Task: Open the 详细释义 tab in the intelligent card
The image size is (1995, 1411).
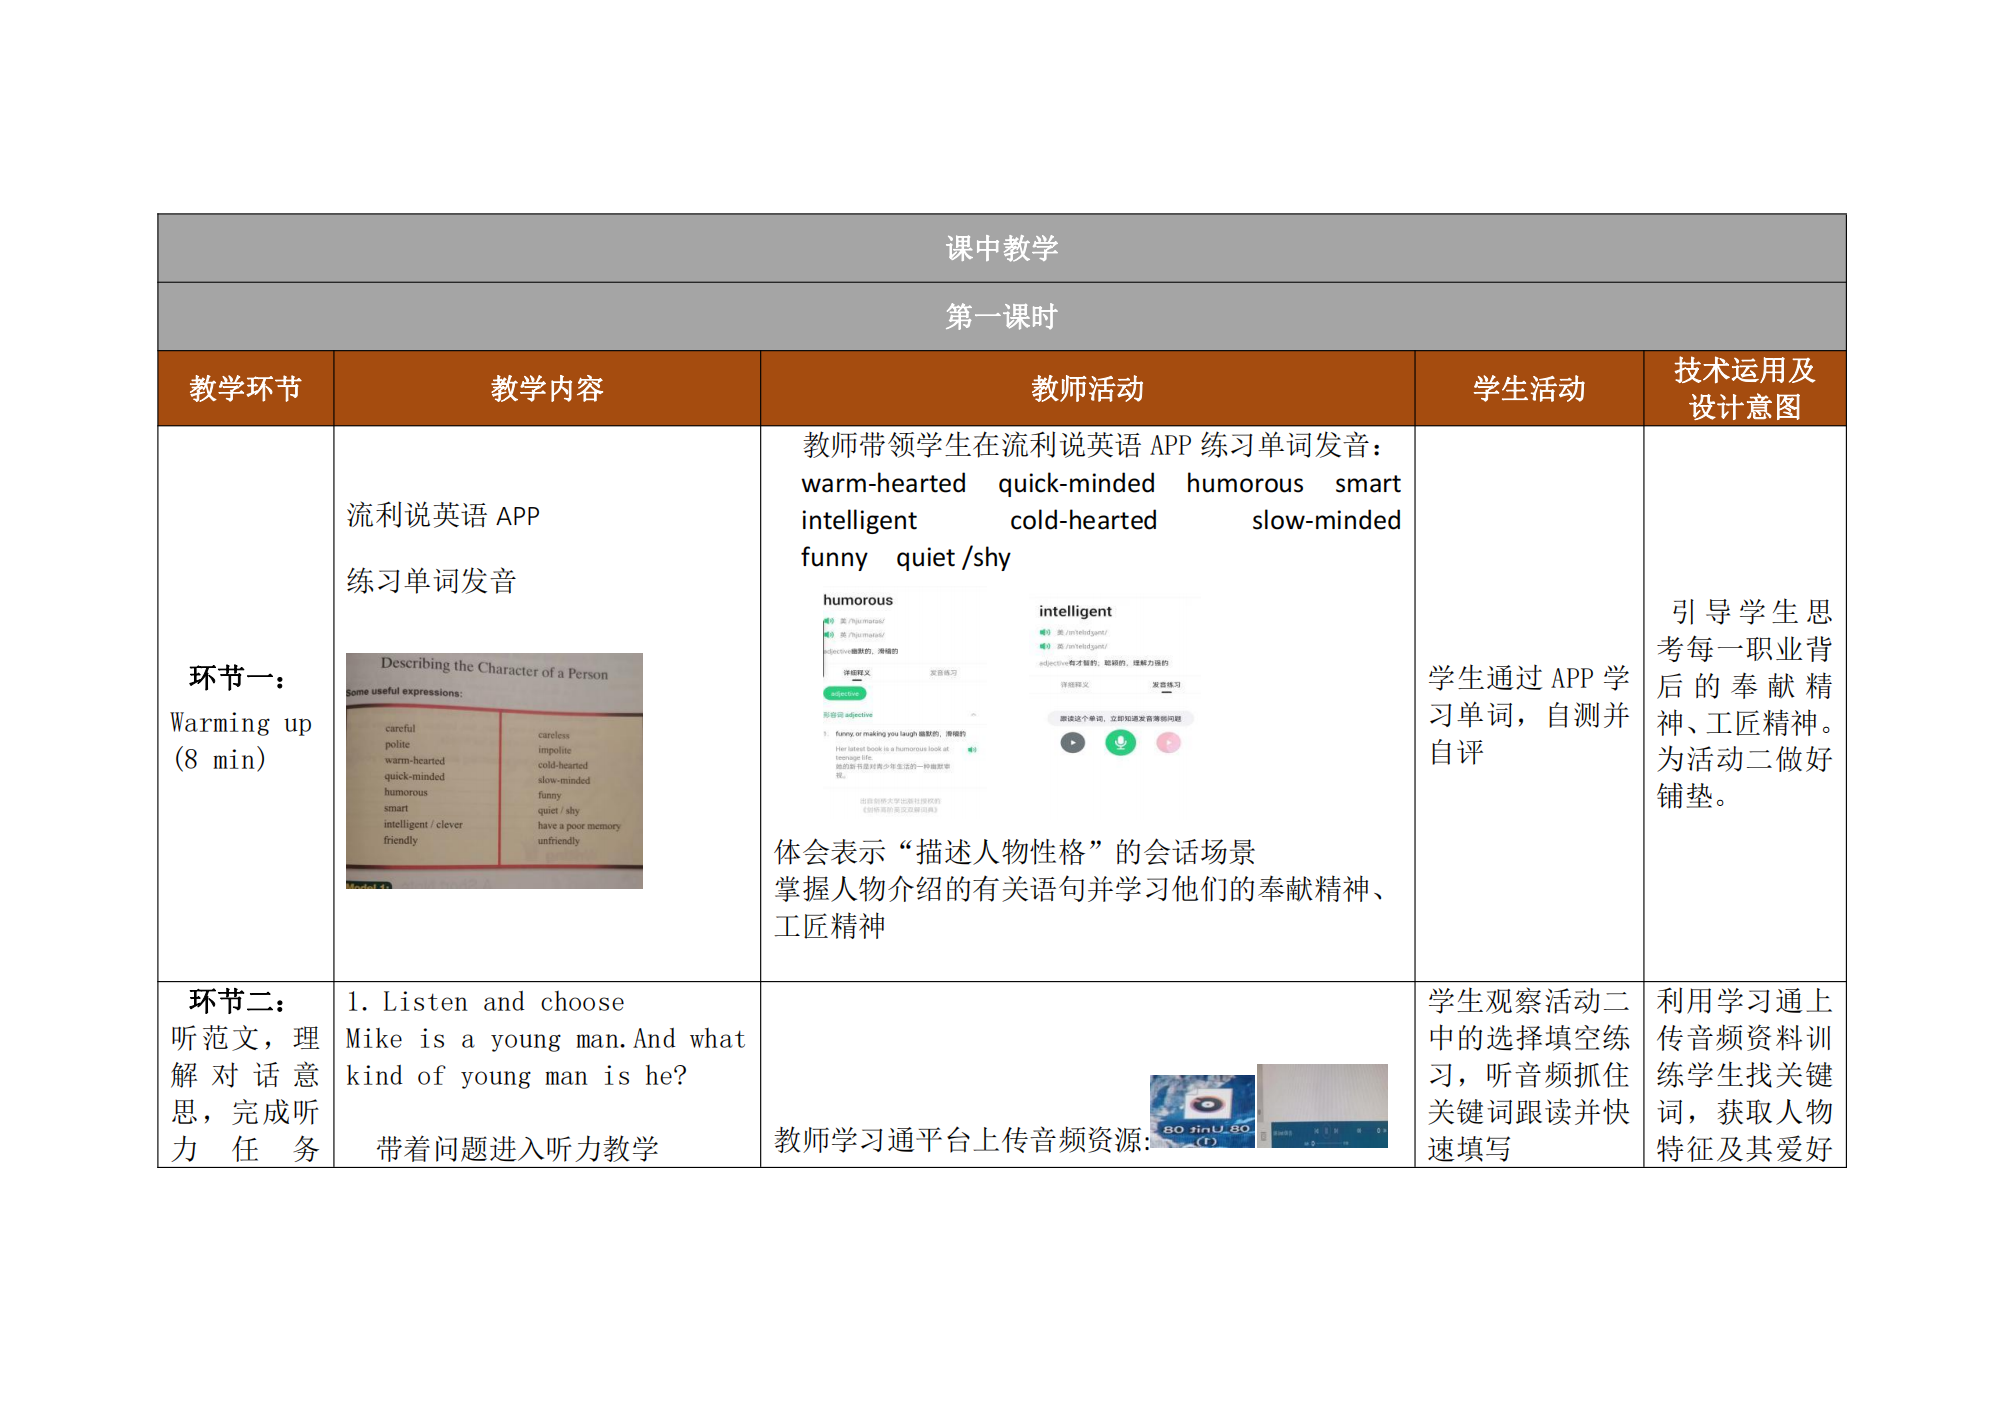Action: [1075, 685]
